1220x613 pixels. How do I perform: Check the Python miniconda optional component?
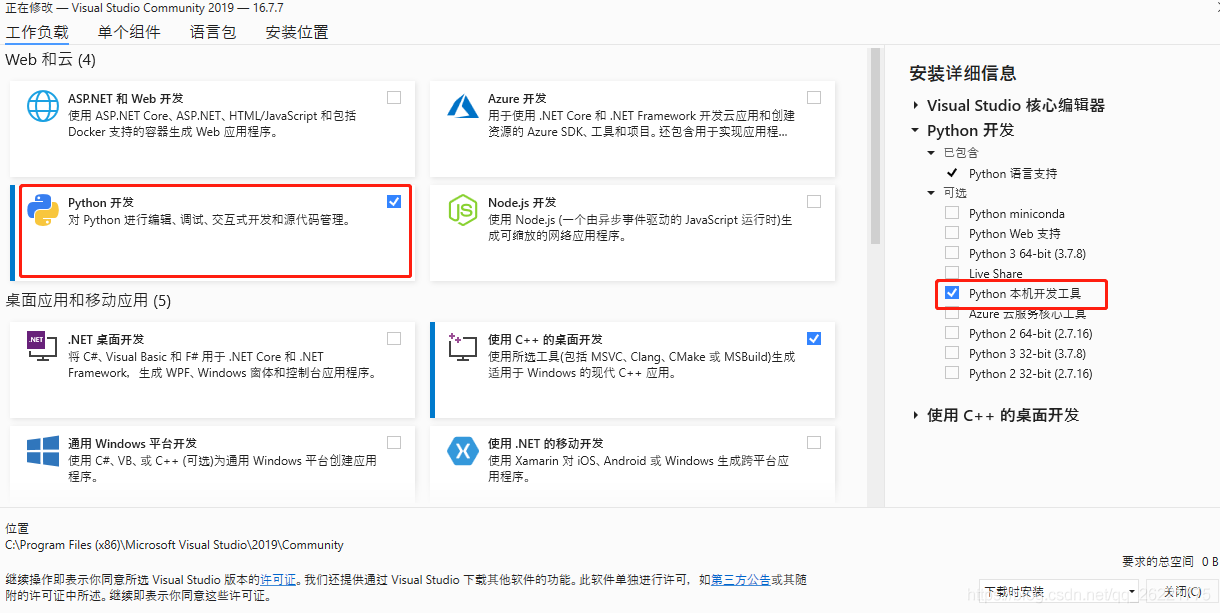pyautogui.click(x=951, y=213)
